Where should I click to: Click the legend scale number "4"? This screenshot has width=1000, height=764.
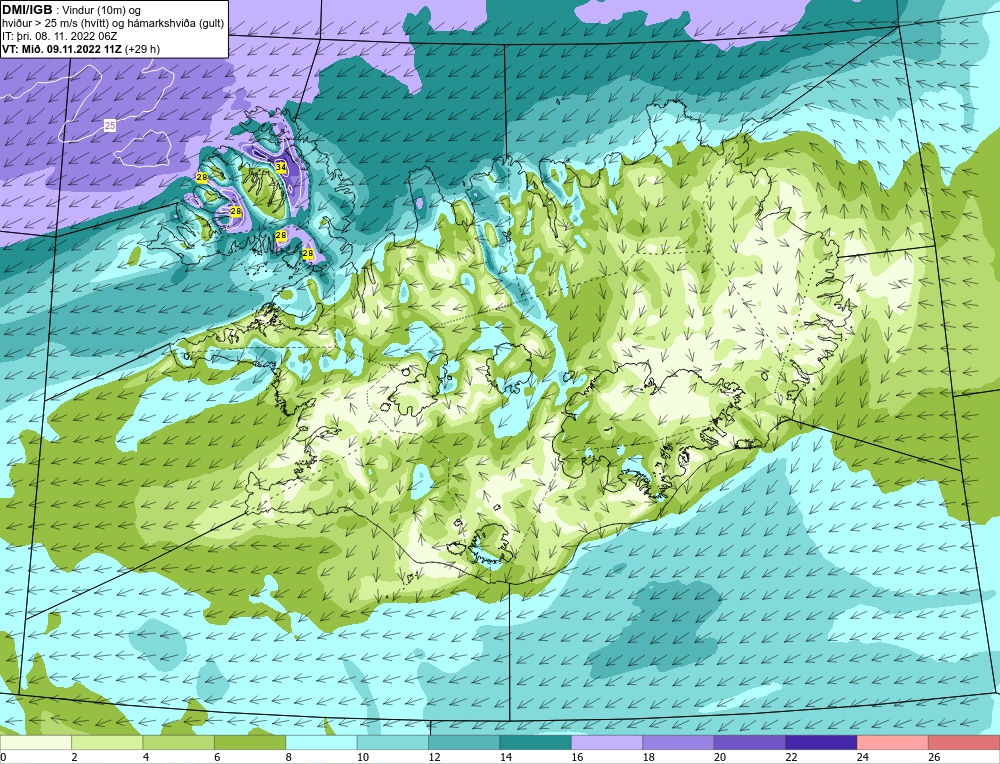[146, 757]
